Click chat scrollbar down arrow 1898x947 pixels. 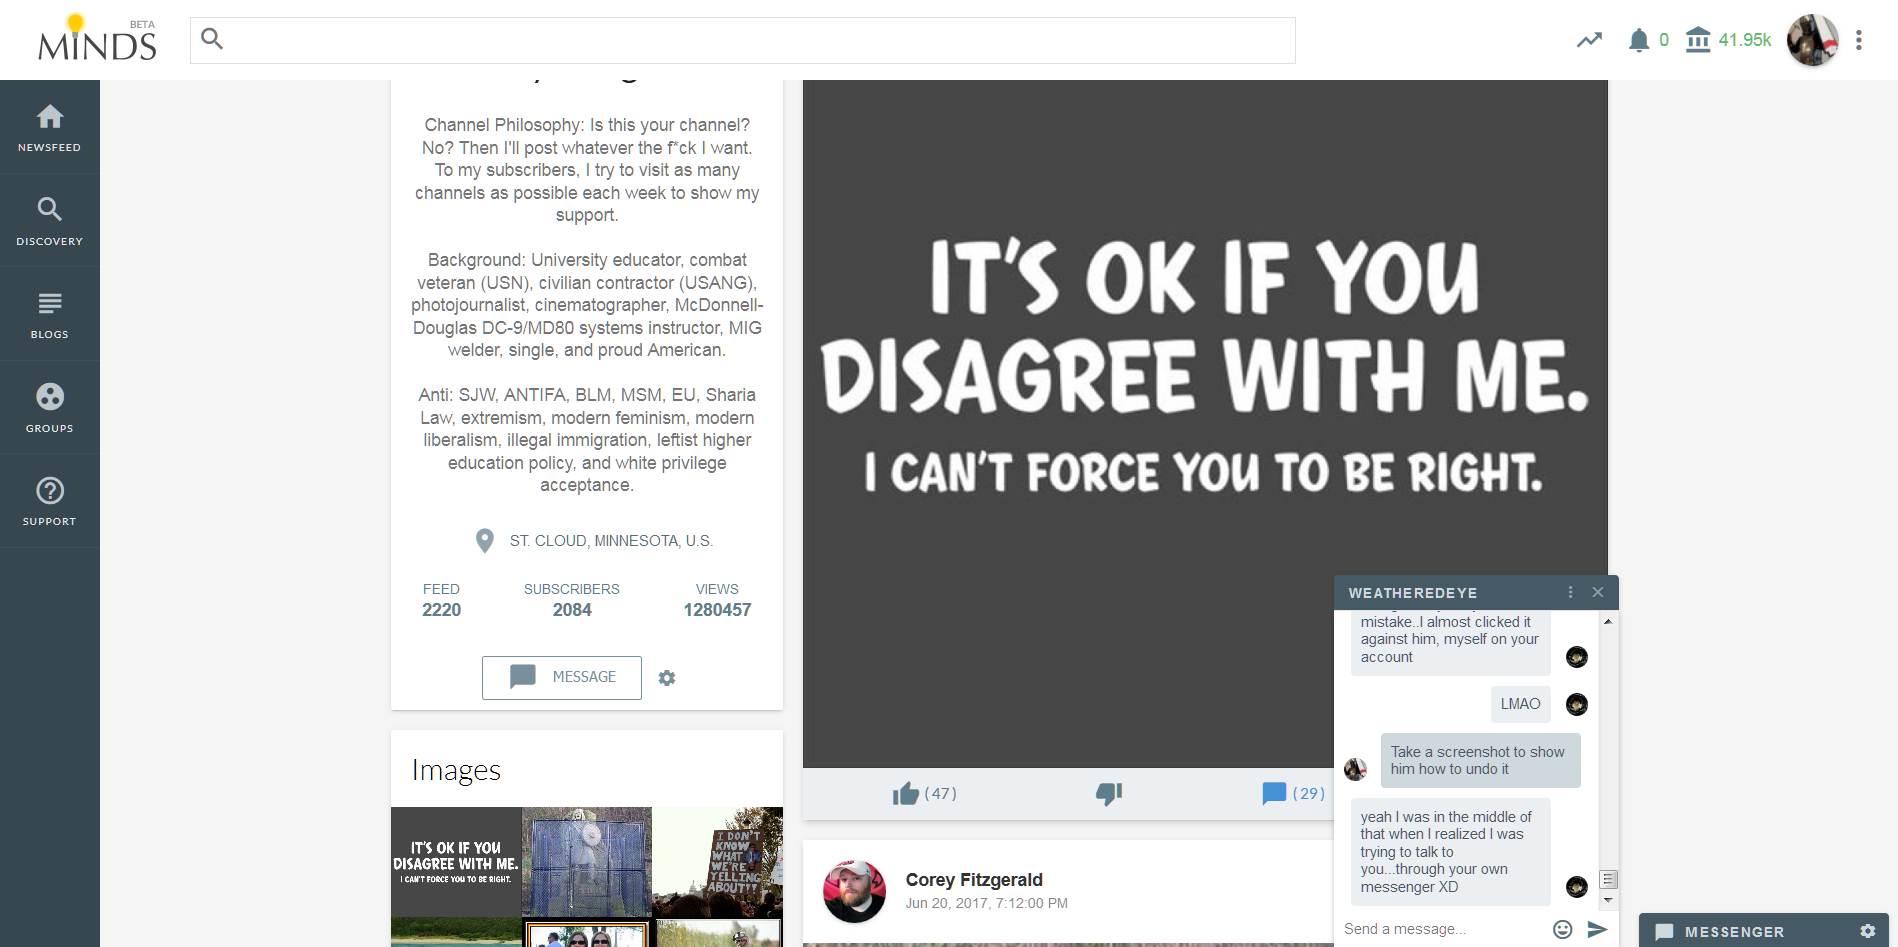[x=1608, y=900]
